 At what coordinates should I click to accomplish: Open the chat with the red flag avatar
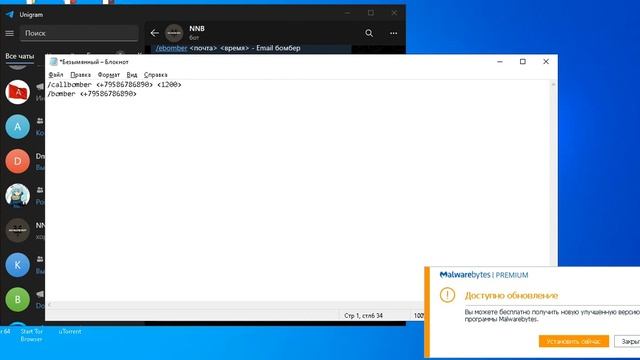[18, 92]
